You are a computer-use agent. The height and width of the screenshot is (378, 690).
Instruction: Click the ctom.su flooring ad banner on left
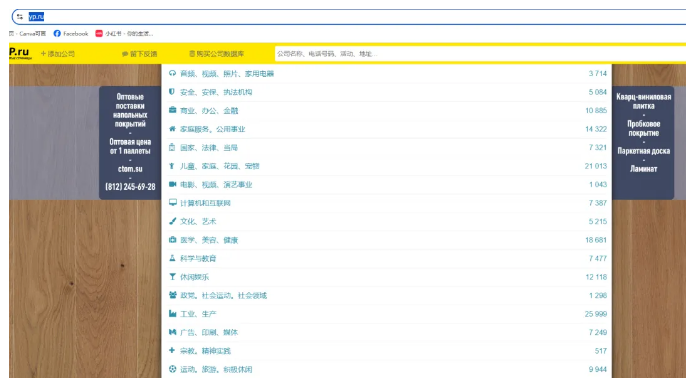coord(130,142)
